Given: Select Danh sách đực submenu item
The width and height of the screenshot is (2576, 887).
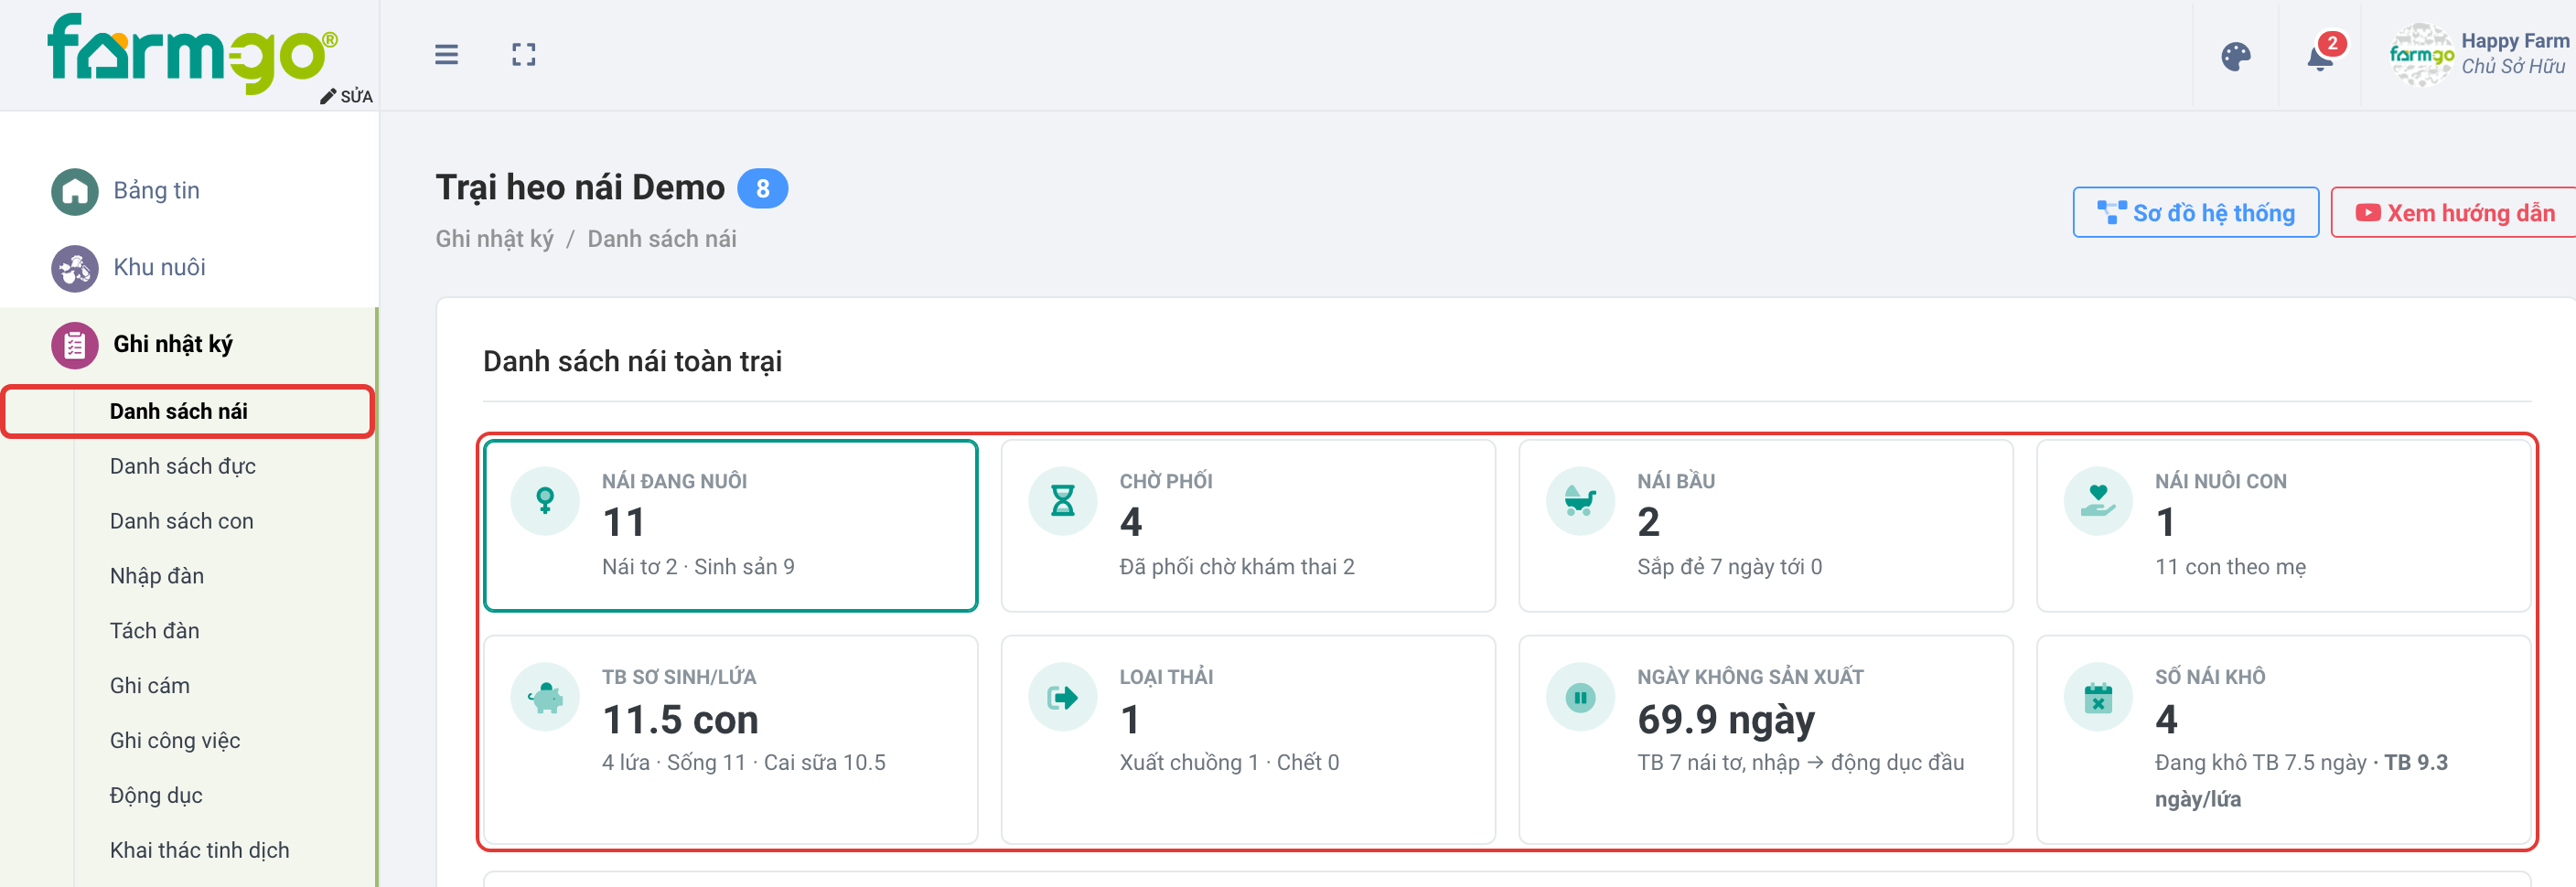Looking at the screenshot, I should point(182,466).
